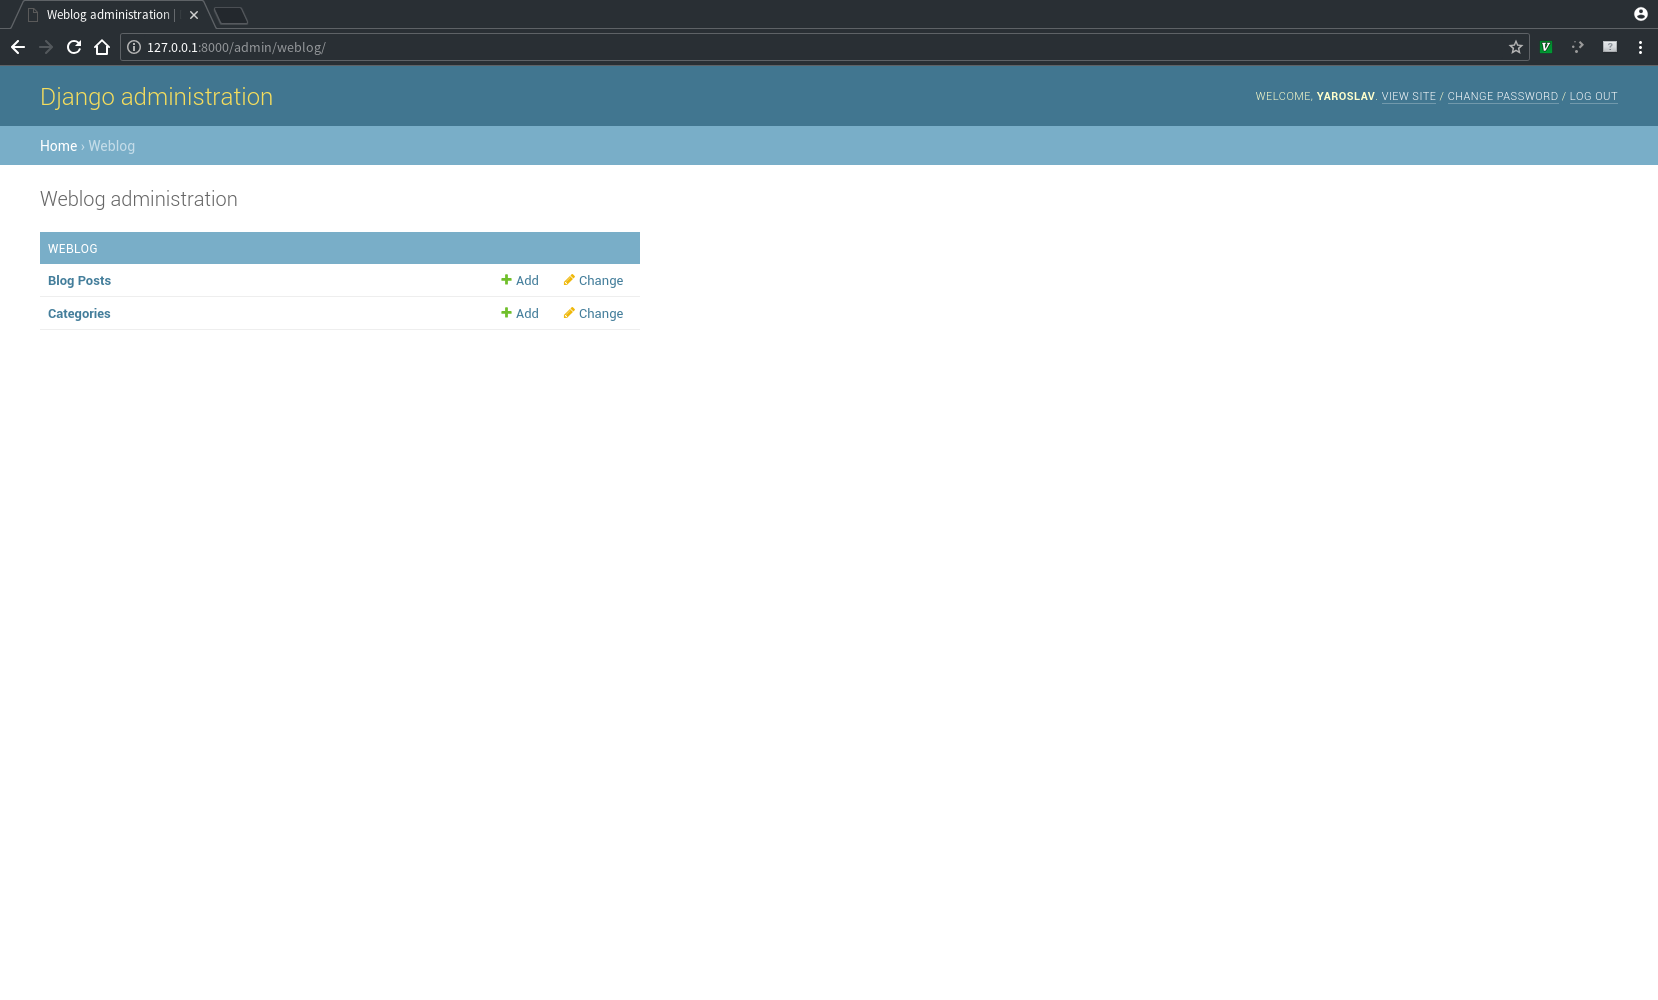Open the Chrome profile avatar icon
The height and width of the screenshot is (1000, 1658).
(1640, 14)
